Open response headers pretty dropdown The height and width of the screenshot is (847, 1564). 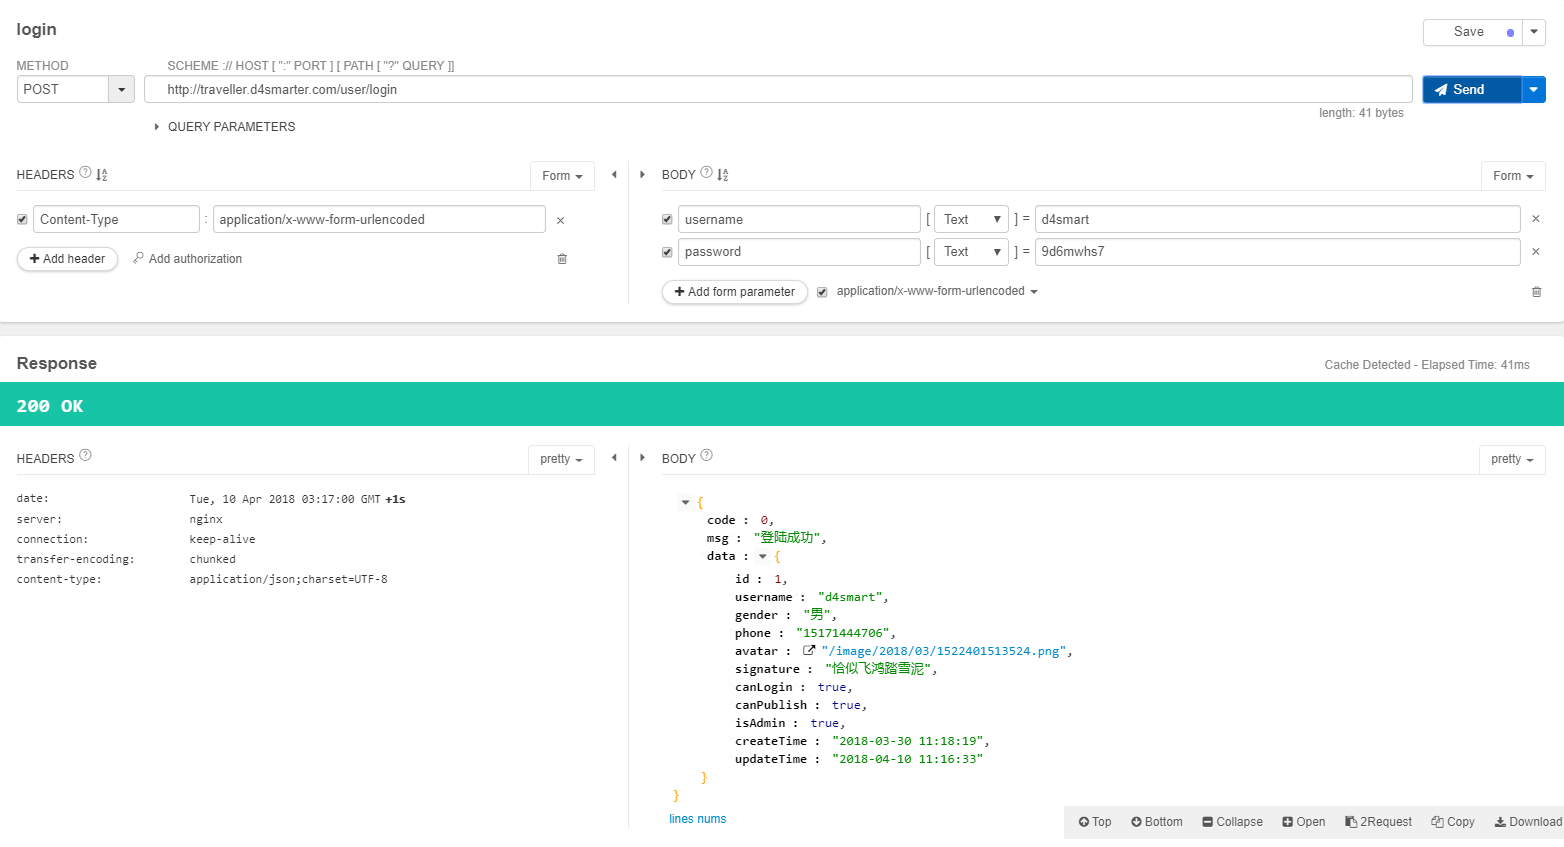(x=561, y=459)
